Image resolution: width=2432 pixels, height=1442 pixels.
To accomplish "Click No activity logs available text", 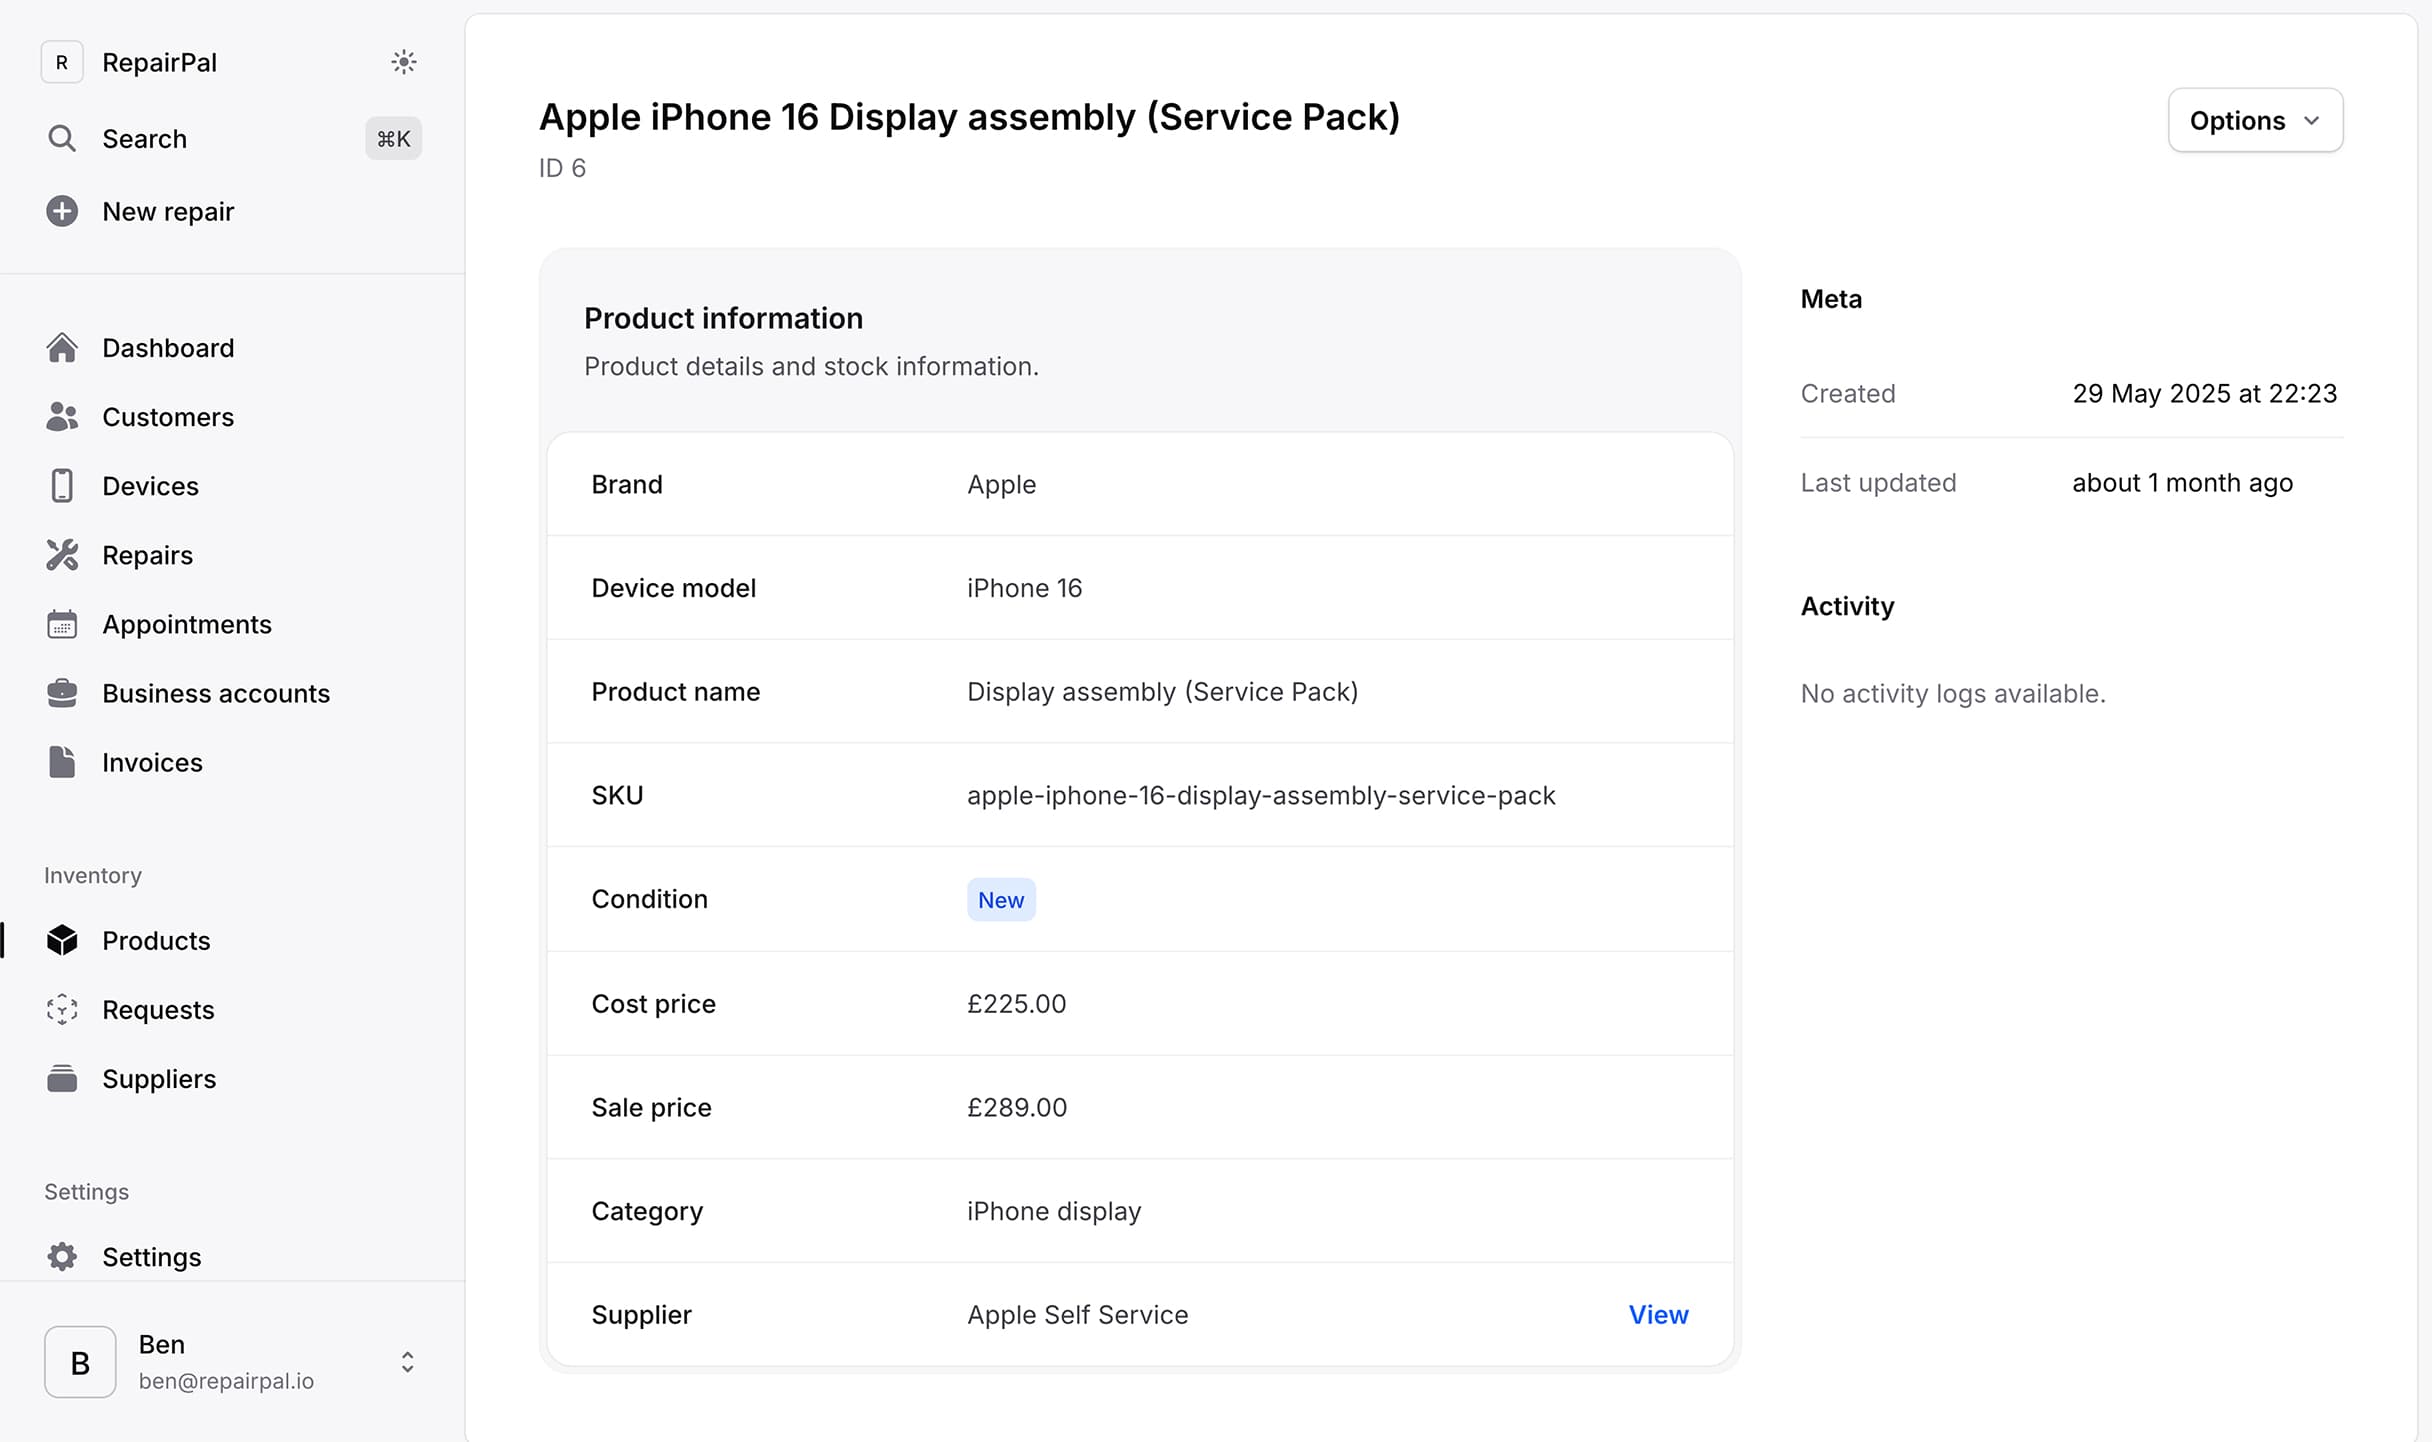I will [1953, 693].
